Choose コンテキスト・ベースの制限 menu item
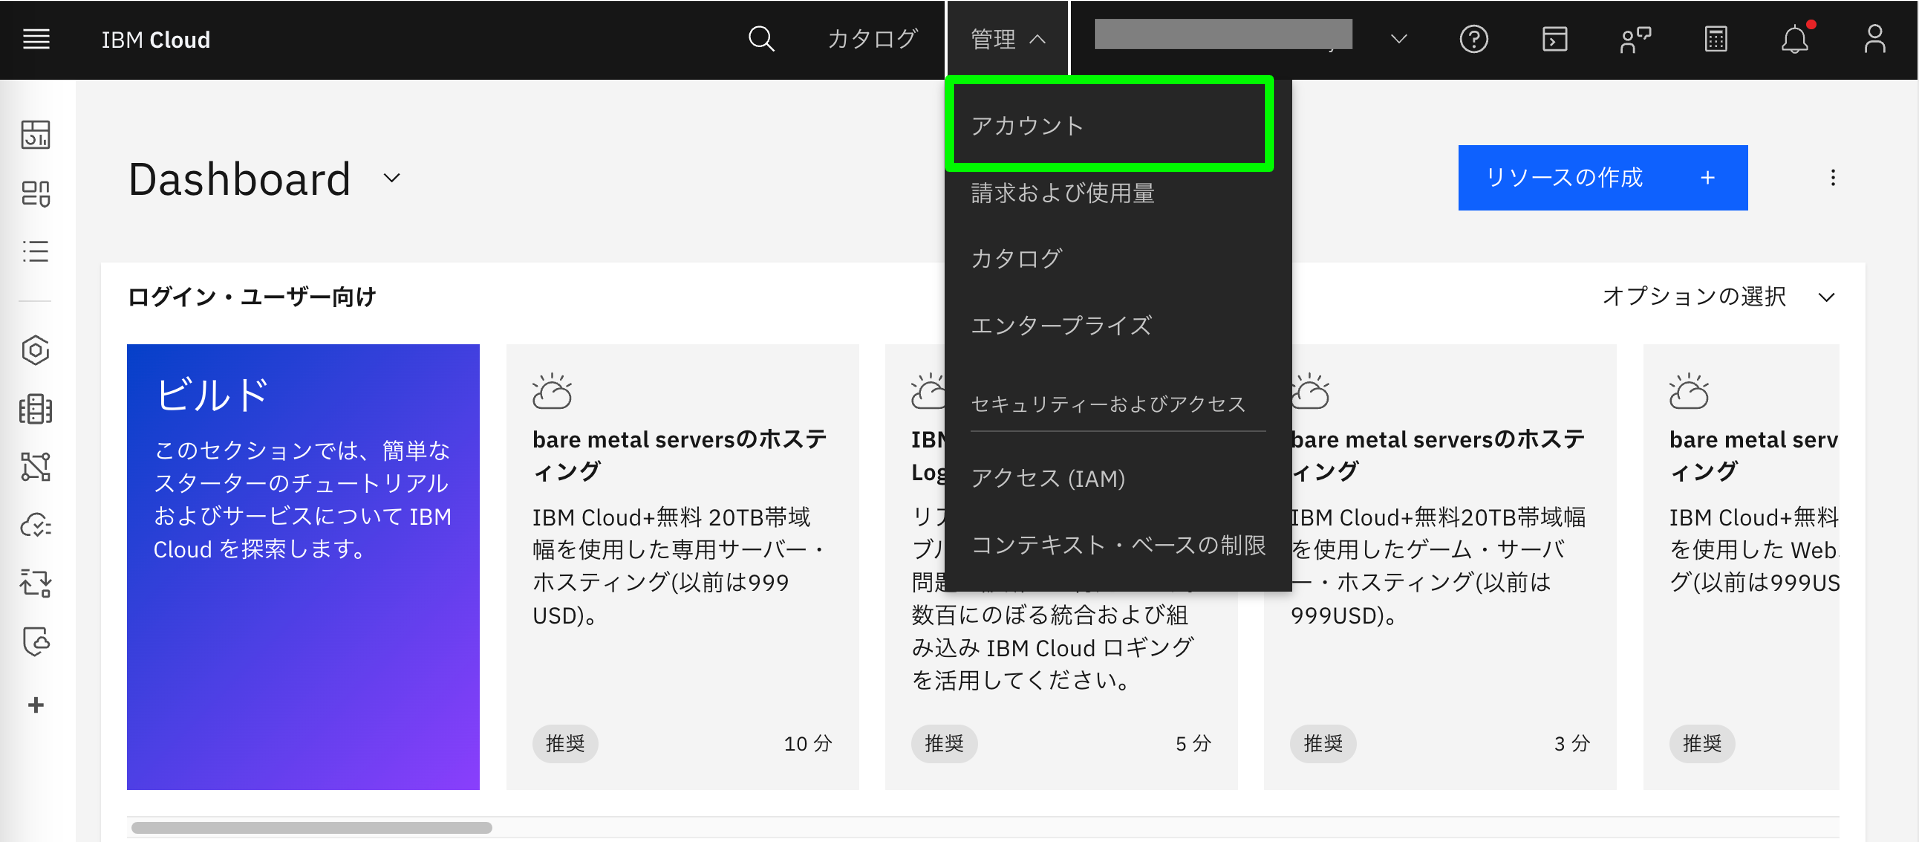The width and height of the screenshot is (1920, 842). coord(1118,545)
